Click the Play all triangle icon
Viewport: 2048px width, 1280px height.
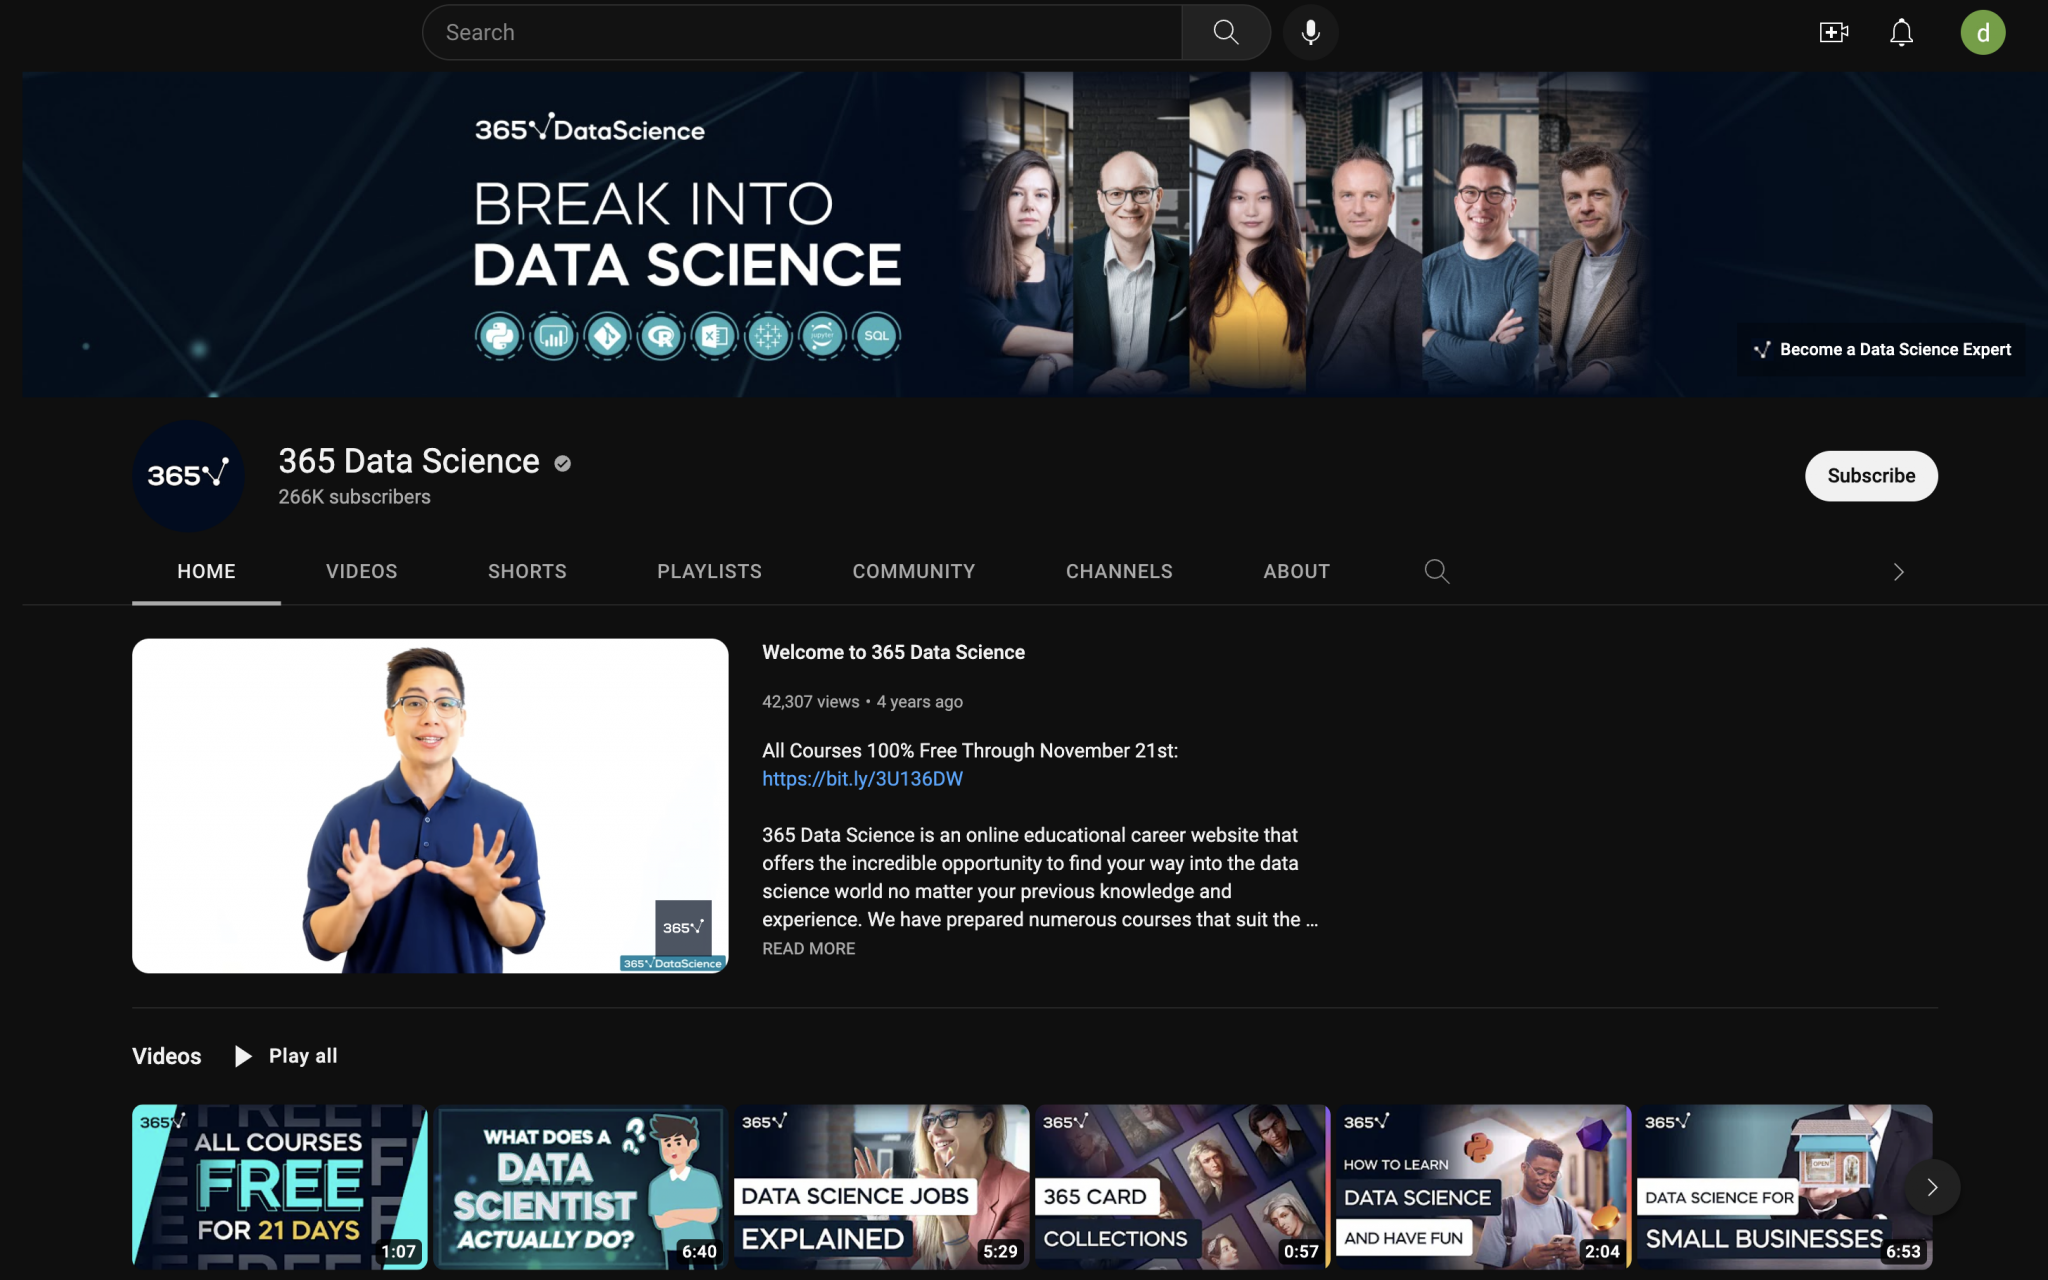pyautogui.click(x=243, y=1056)
